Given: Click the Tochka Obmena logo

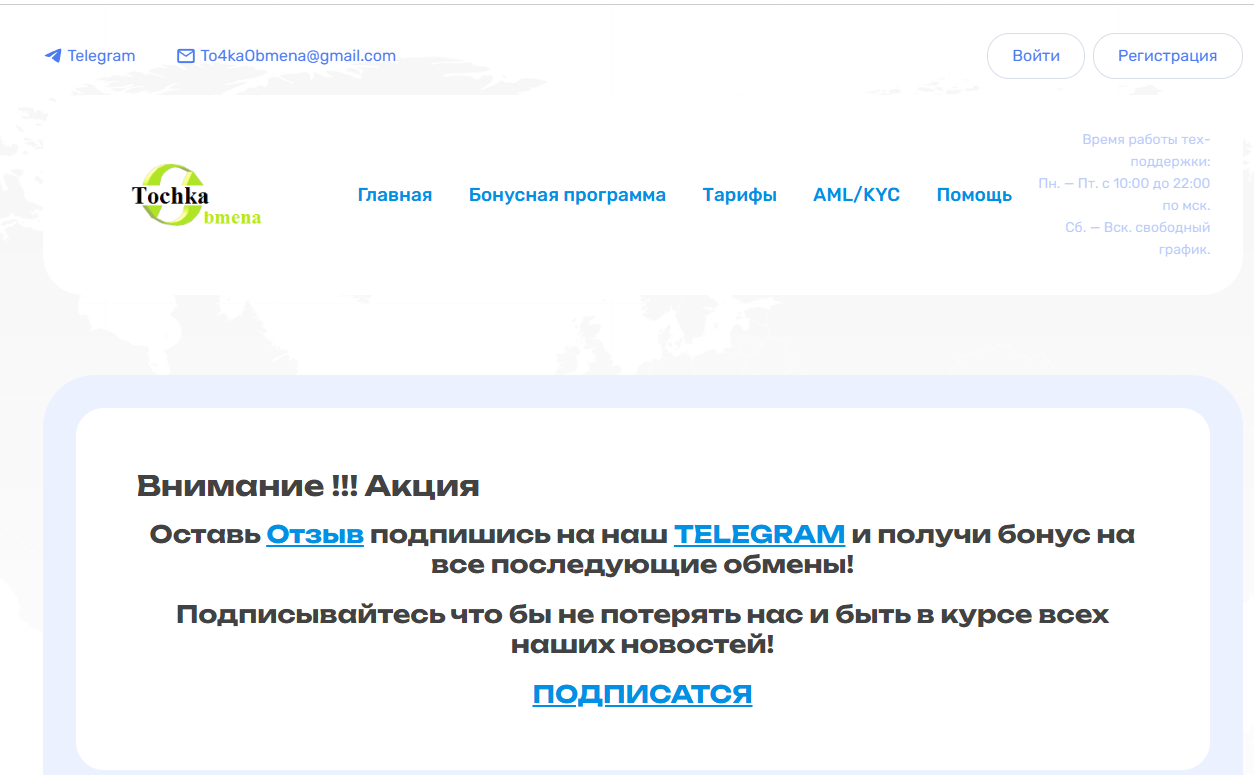Looking at the screenshot, I should 196,195.
